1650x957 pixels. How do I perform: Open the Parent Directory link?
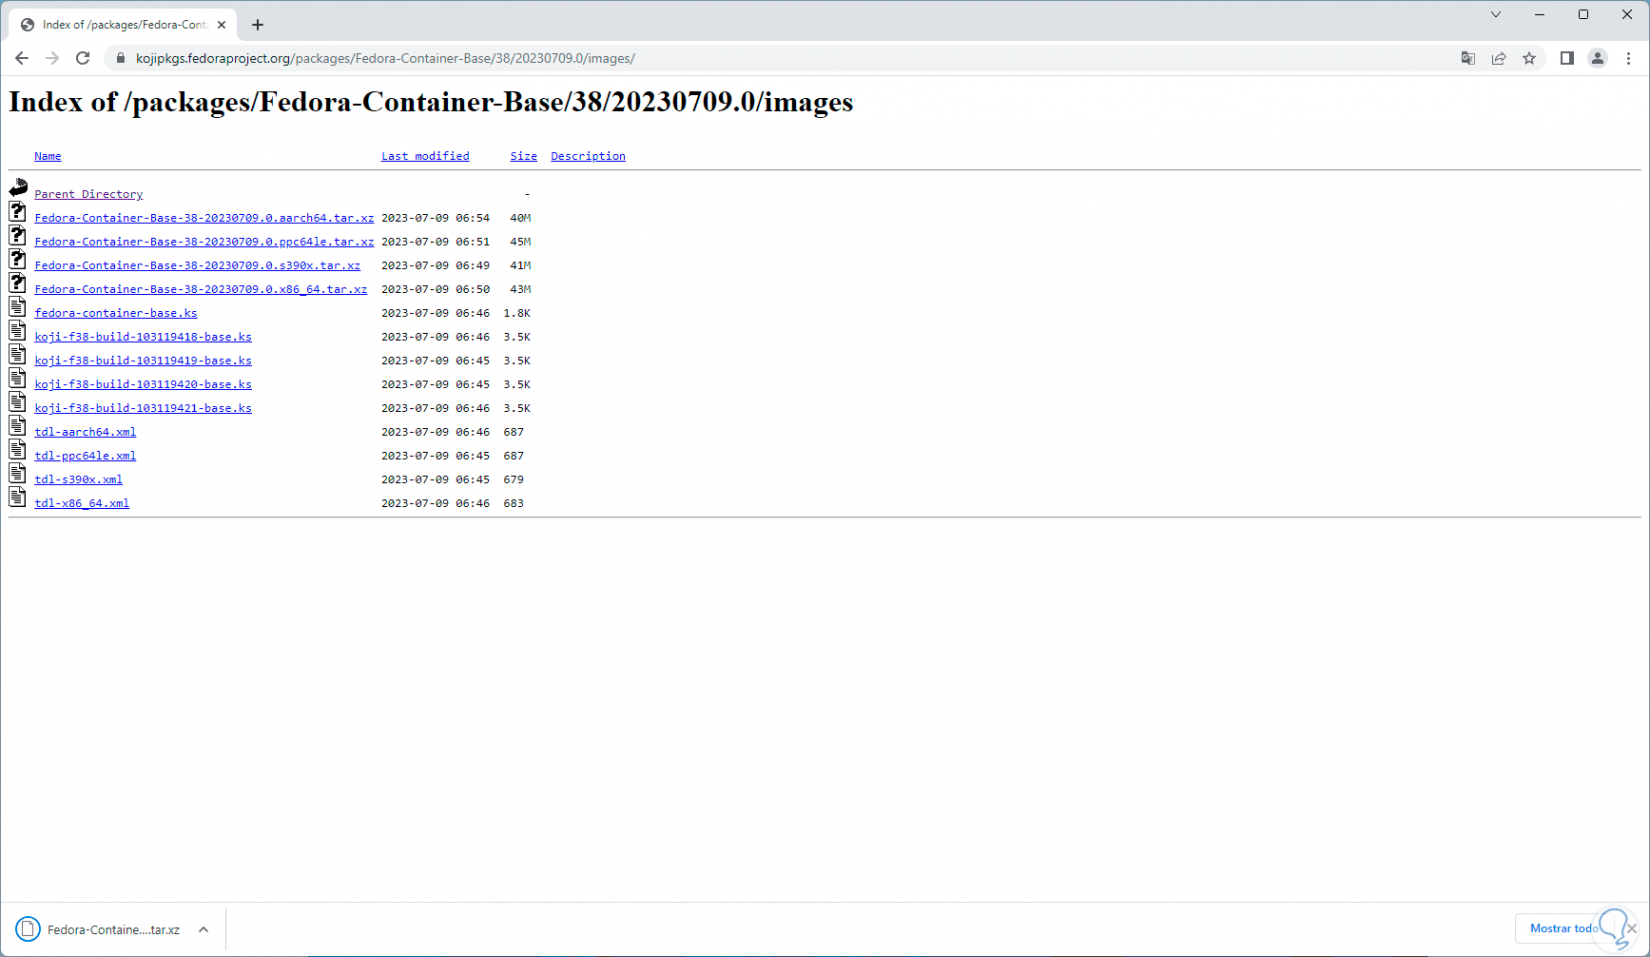[x=89, y=194]
